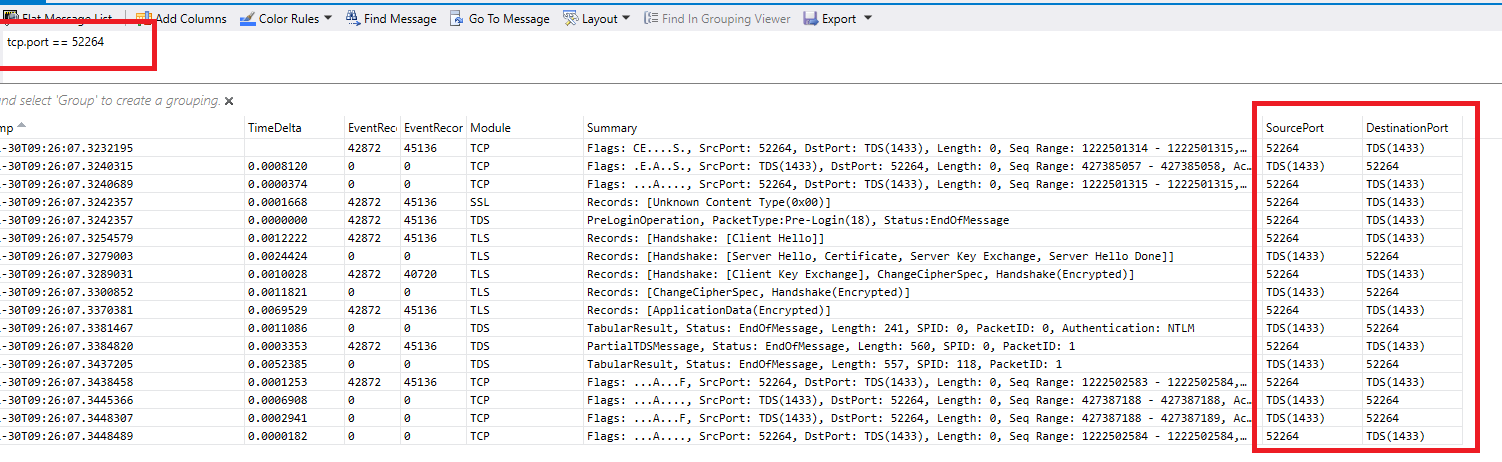Viewport: 1502px width, 462px height.
Task: Click the Go To Message icon
Action: [x=457, y=18]
